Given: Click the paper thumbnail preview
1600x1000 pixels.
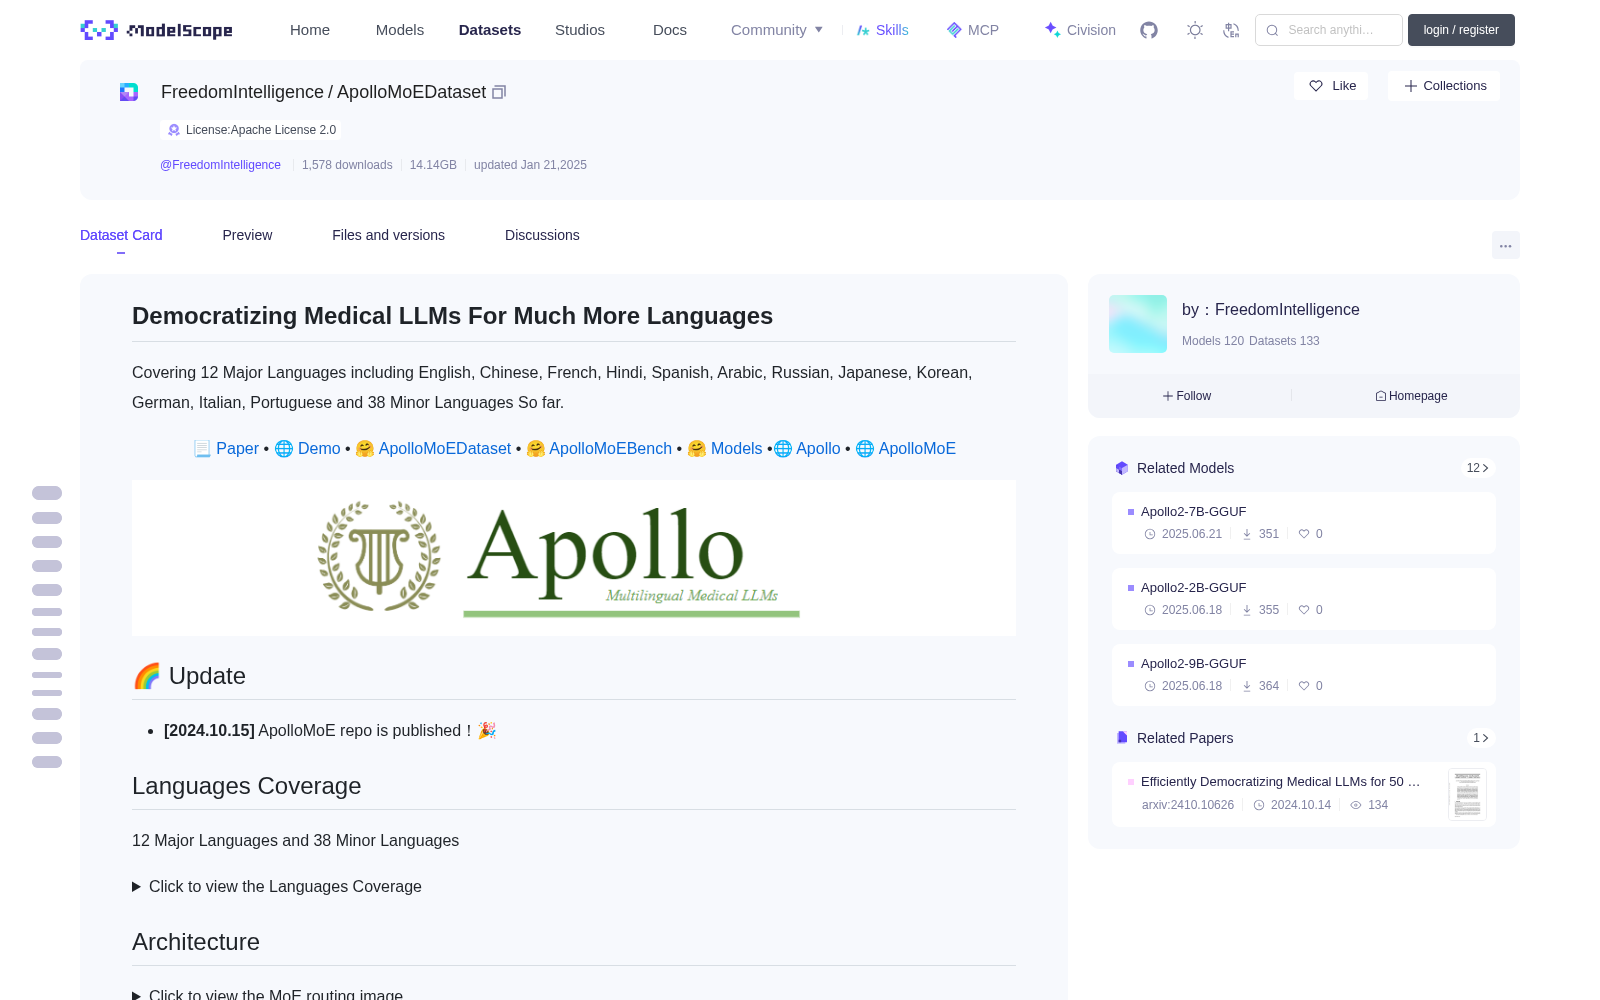Looking at the screenshot, I should (1467, 795).
